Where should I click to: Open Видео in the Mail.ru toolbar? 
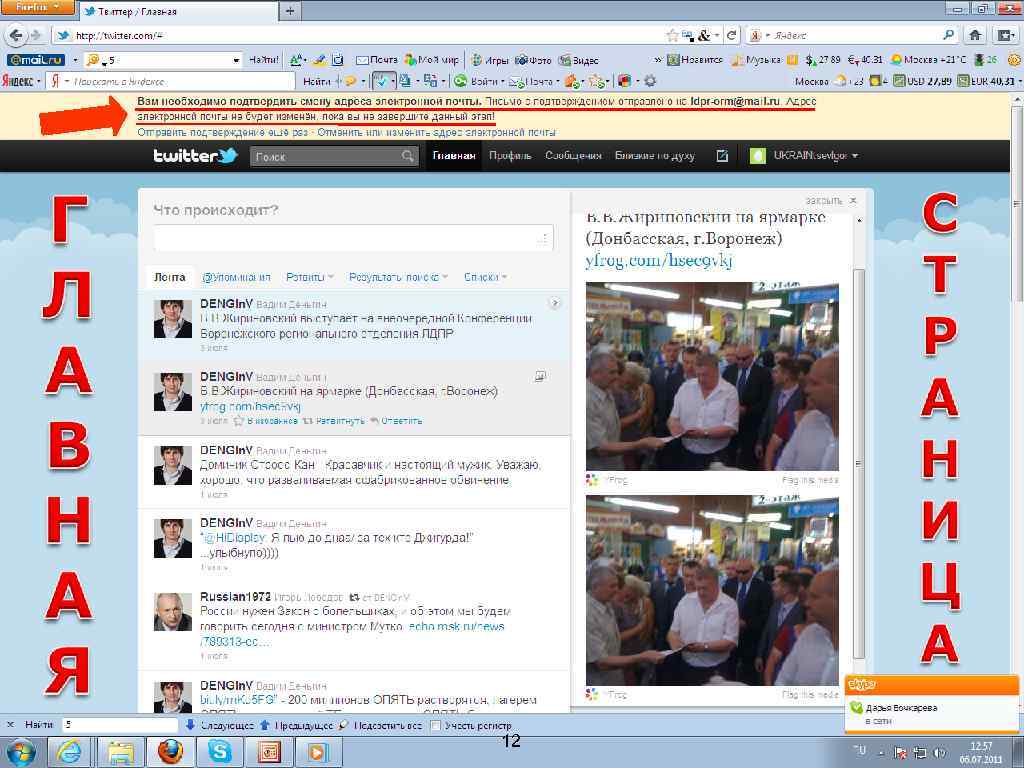tap(579, 60)
